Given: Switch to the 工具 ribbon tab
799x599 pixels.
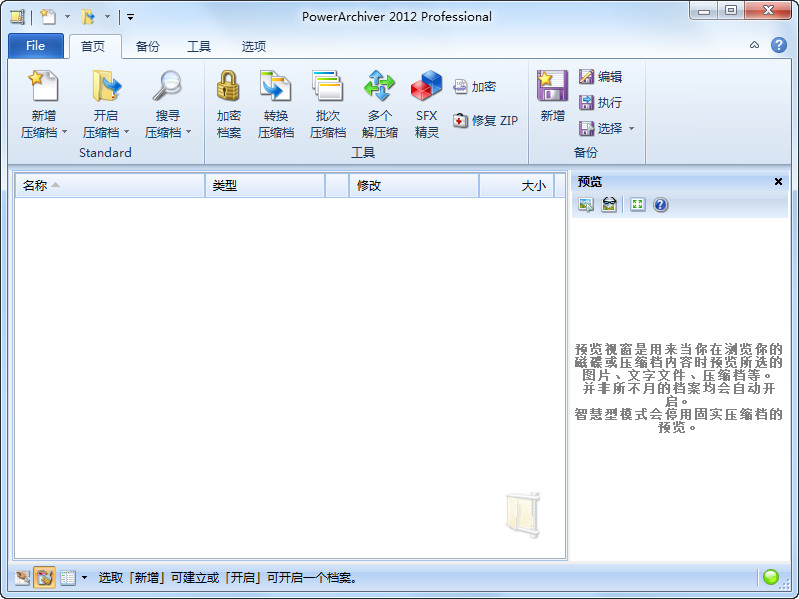Looking at the screenshot, I should (199, 46).
